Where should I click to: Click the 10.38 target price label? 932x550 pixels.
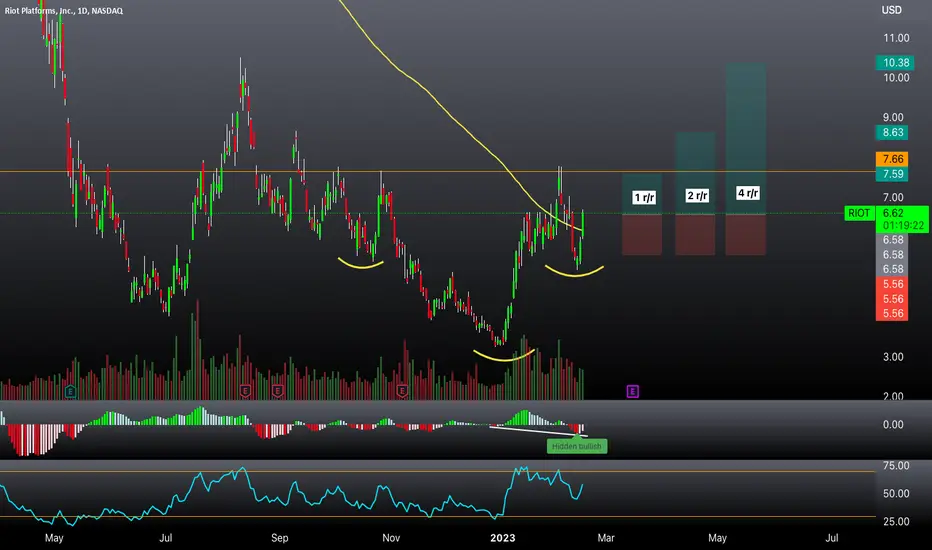point(895,62)
